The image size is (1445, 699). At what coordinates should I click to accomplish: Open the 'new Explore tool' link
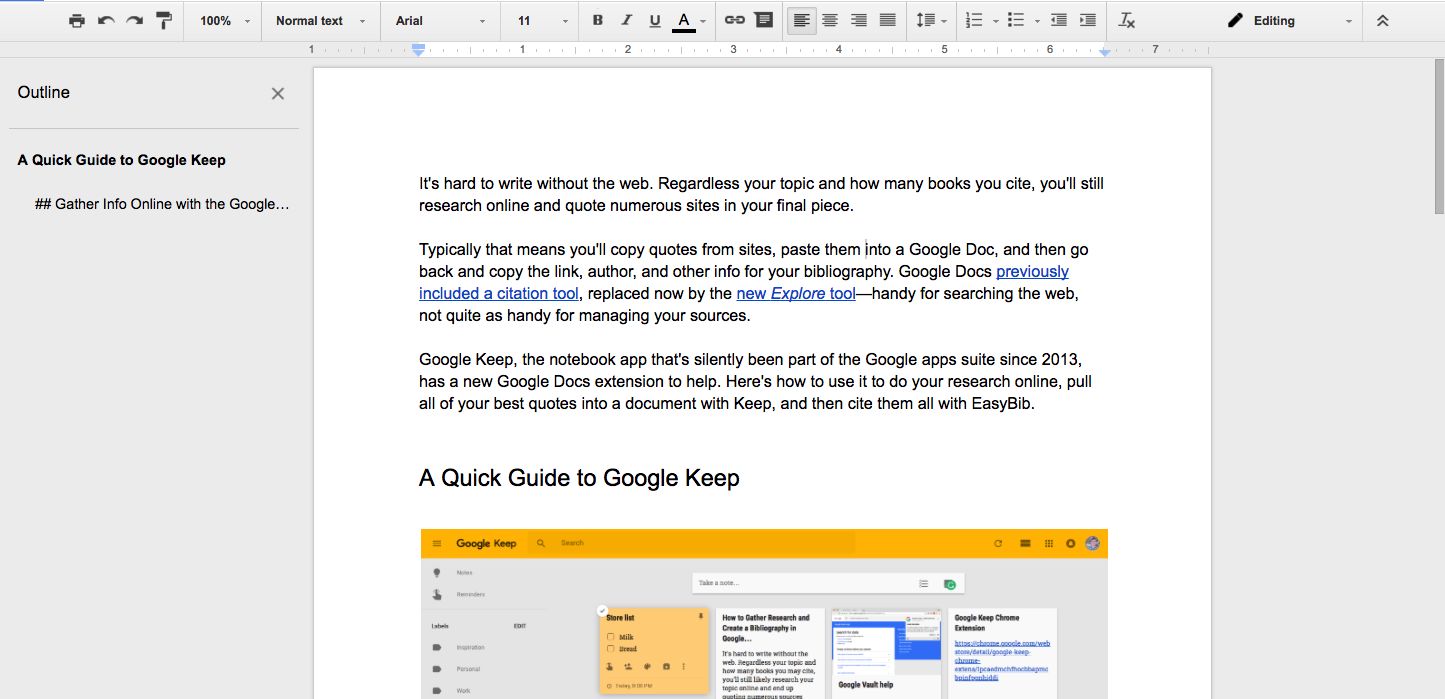pyautogui.click(x=796, y=293)
